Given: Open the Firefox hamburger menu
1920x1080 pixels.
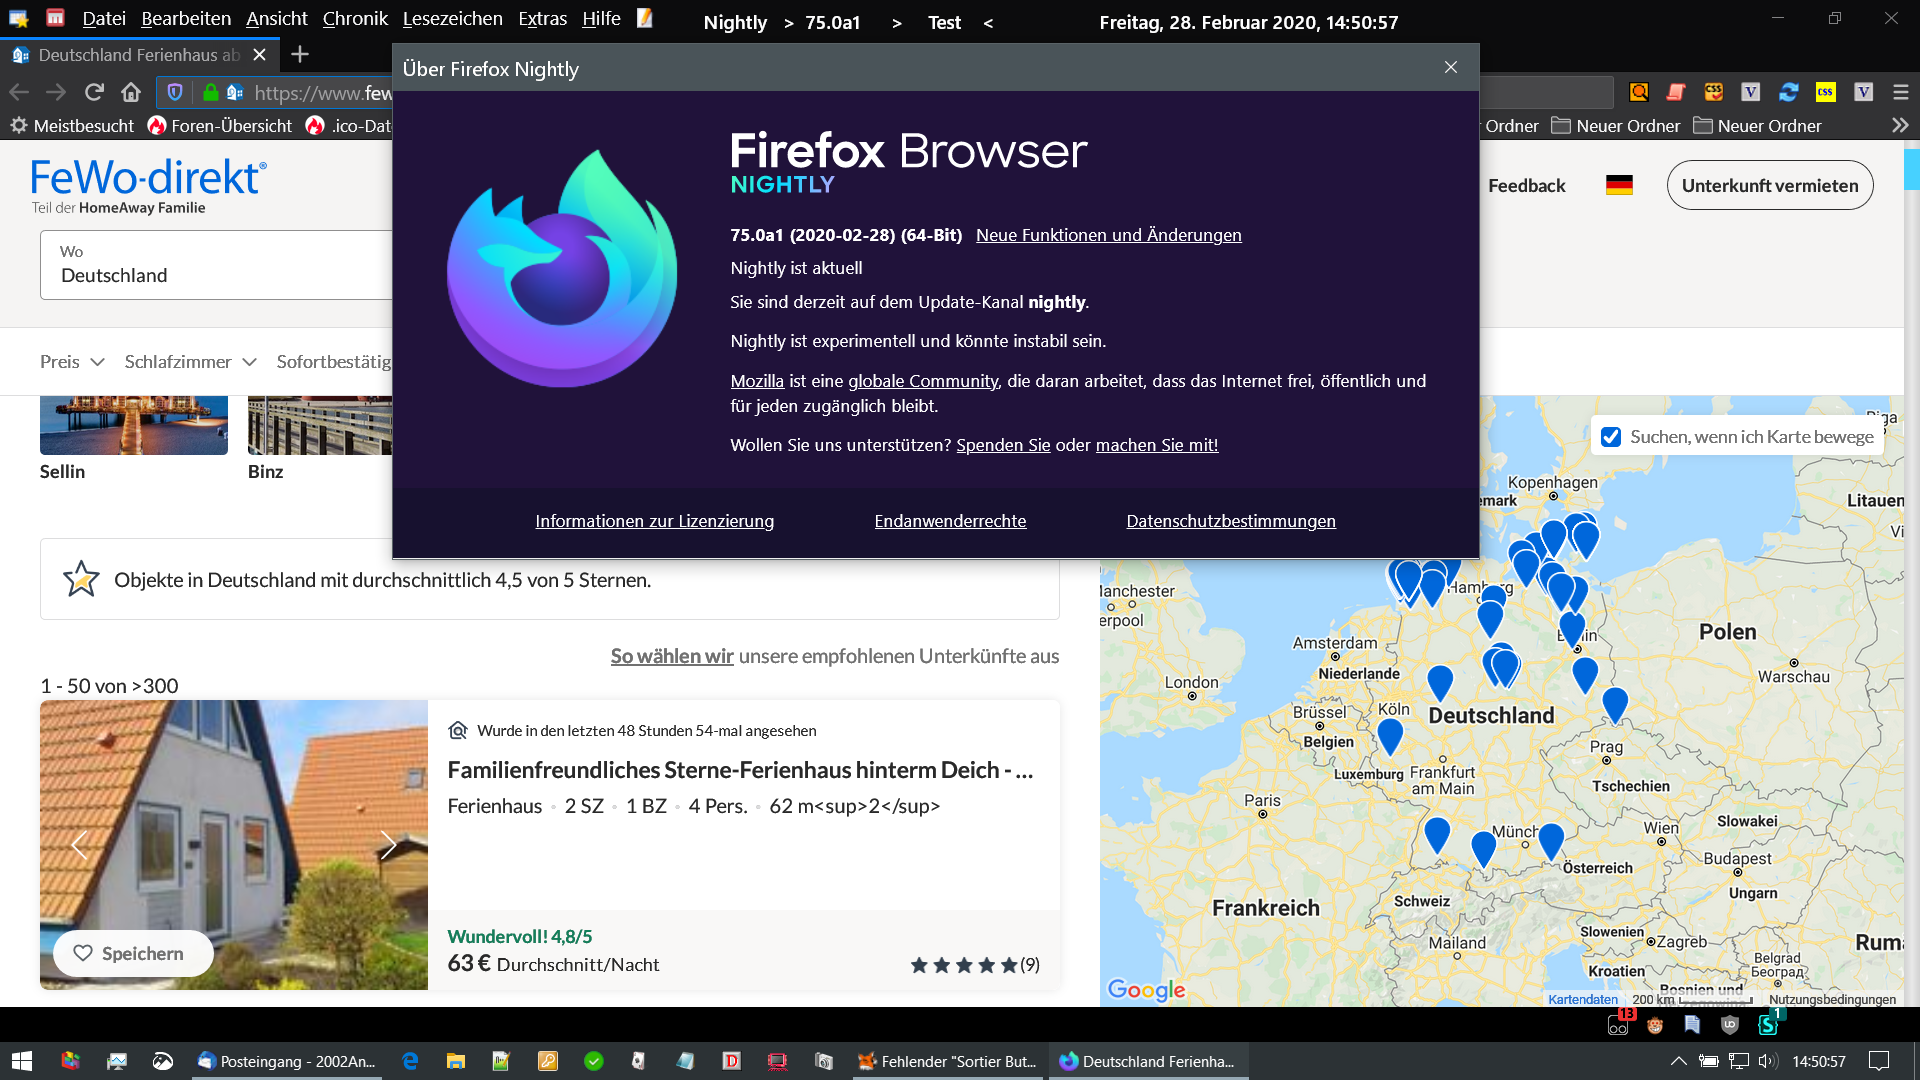Looking at the screenshot, I should pyautogui.click(x=1901, y=92).
